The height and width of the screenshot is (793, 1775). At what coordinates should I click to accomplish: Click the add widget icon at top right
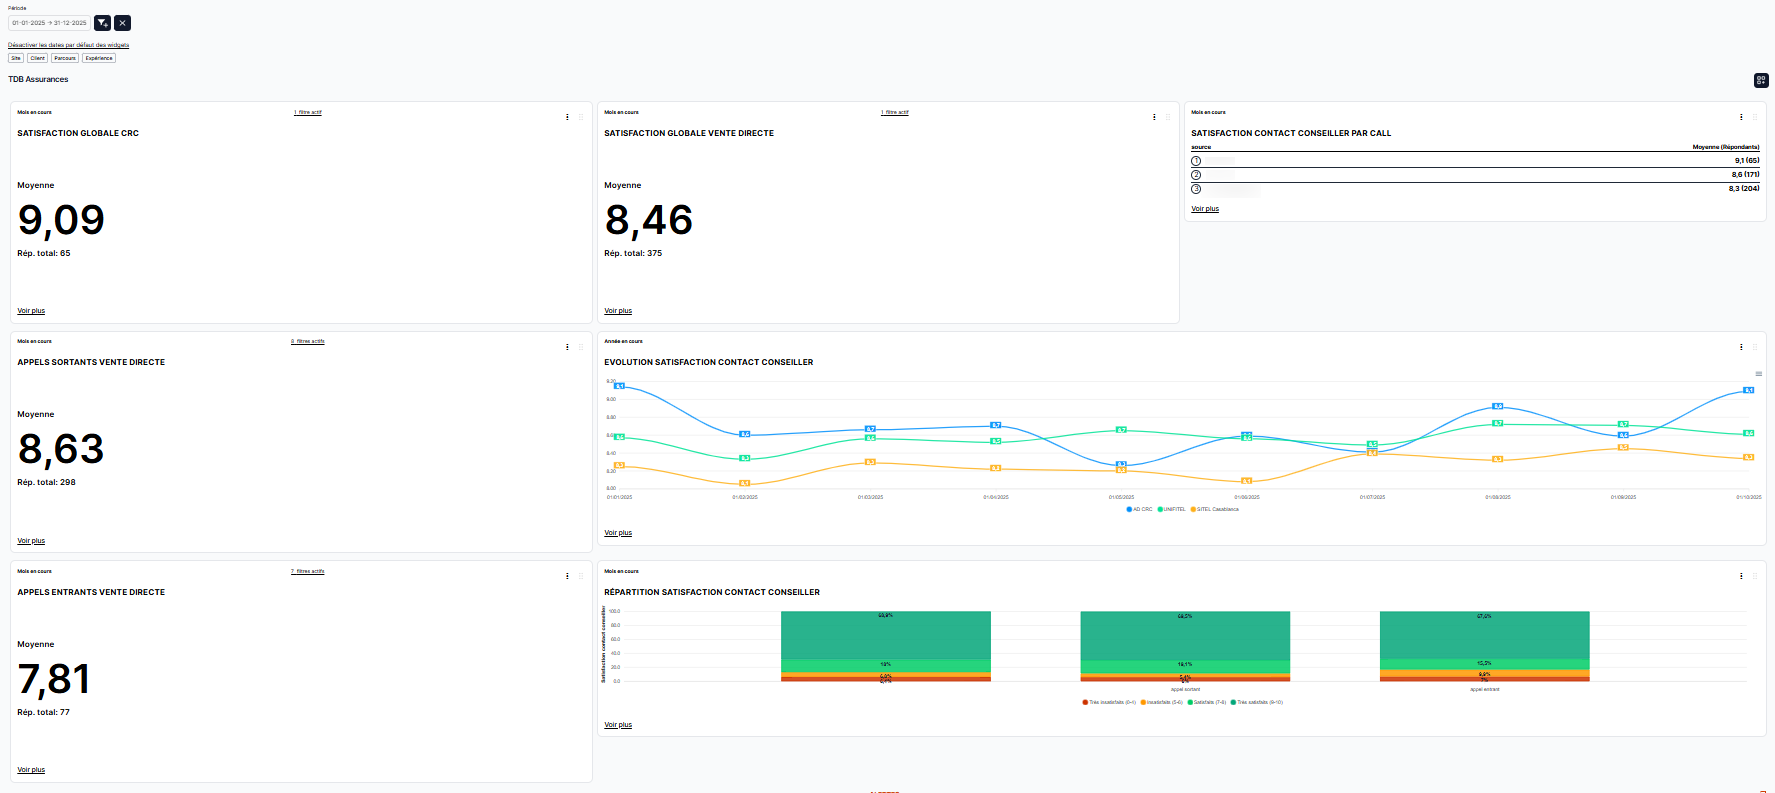[1761, 80]
